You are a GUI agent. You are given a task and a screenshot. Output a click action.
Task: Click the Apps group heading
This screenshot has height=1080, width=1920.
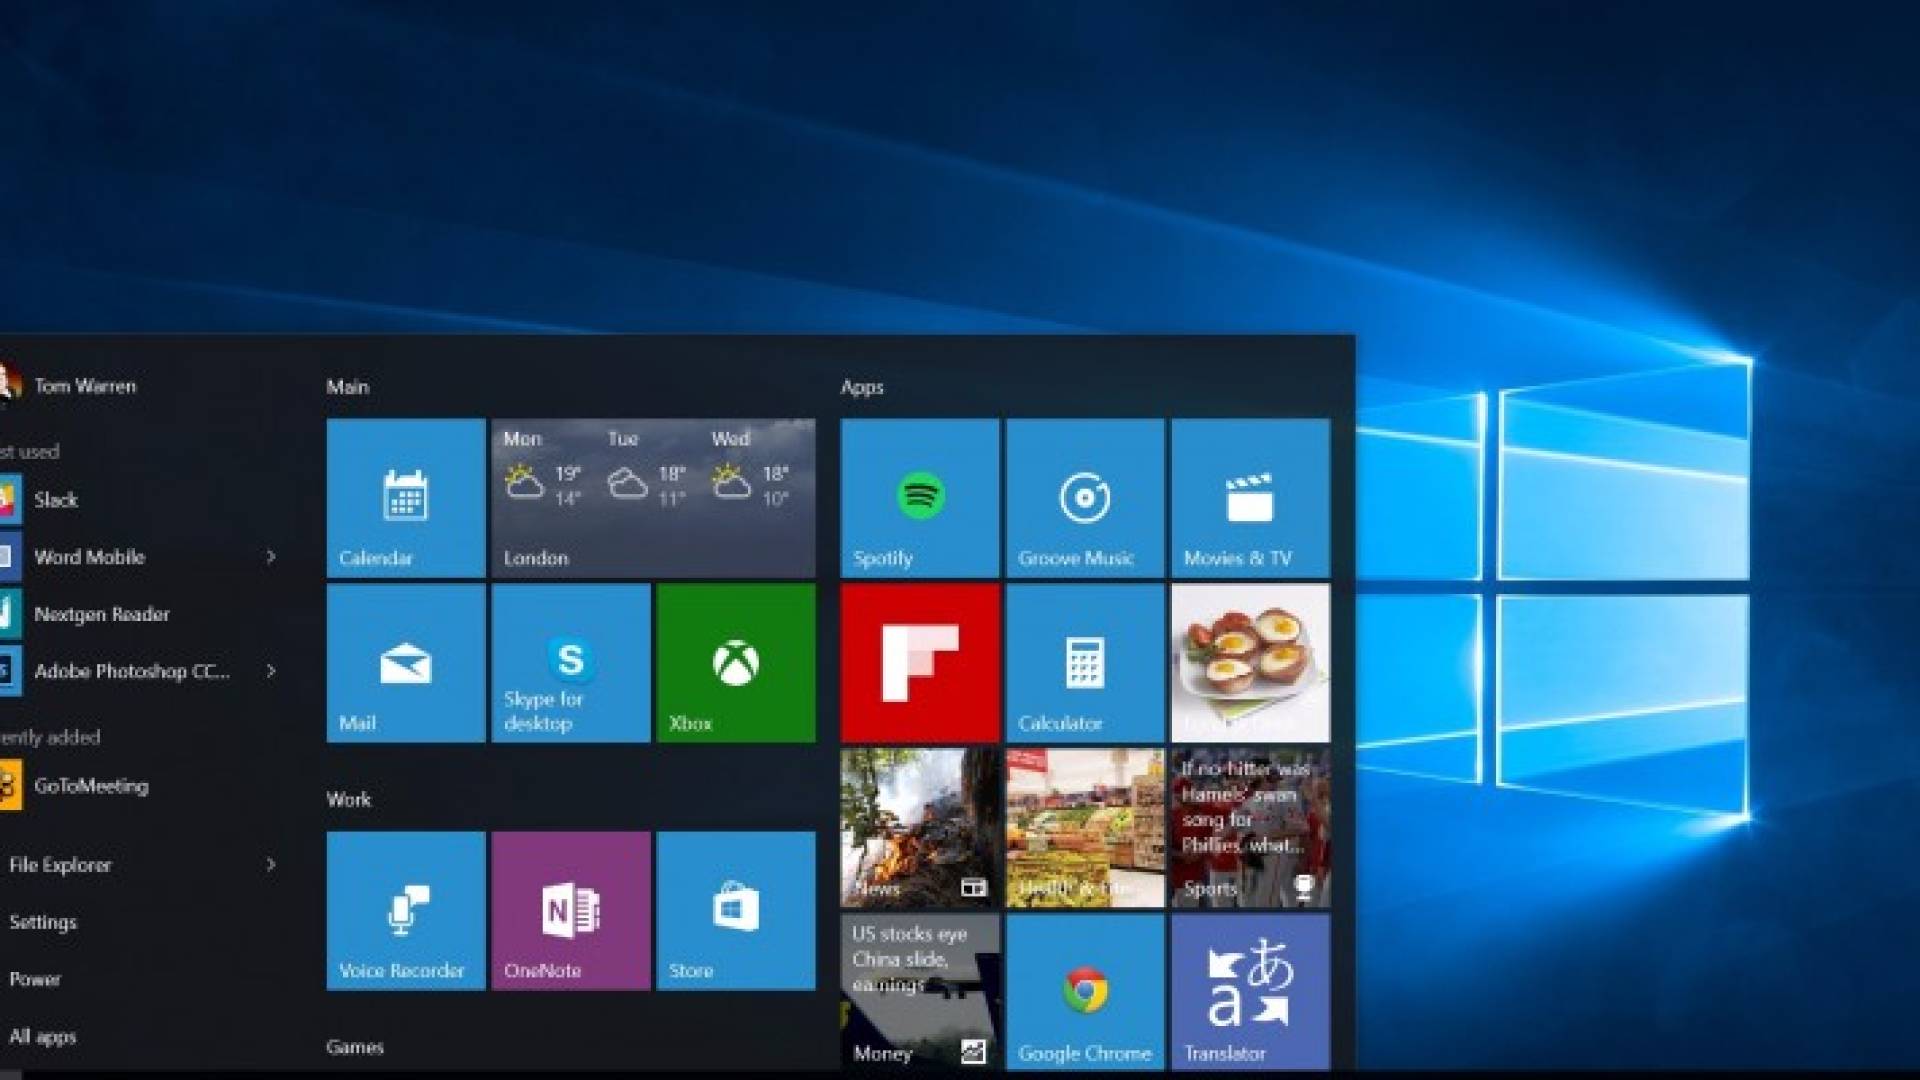(862, 387)
